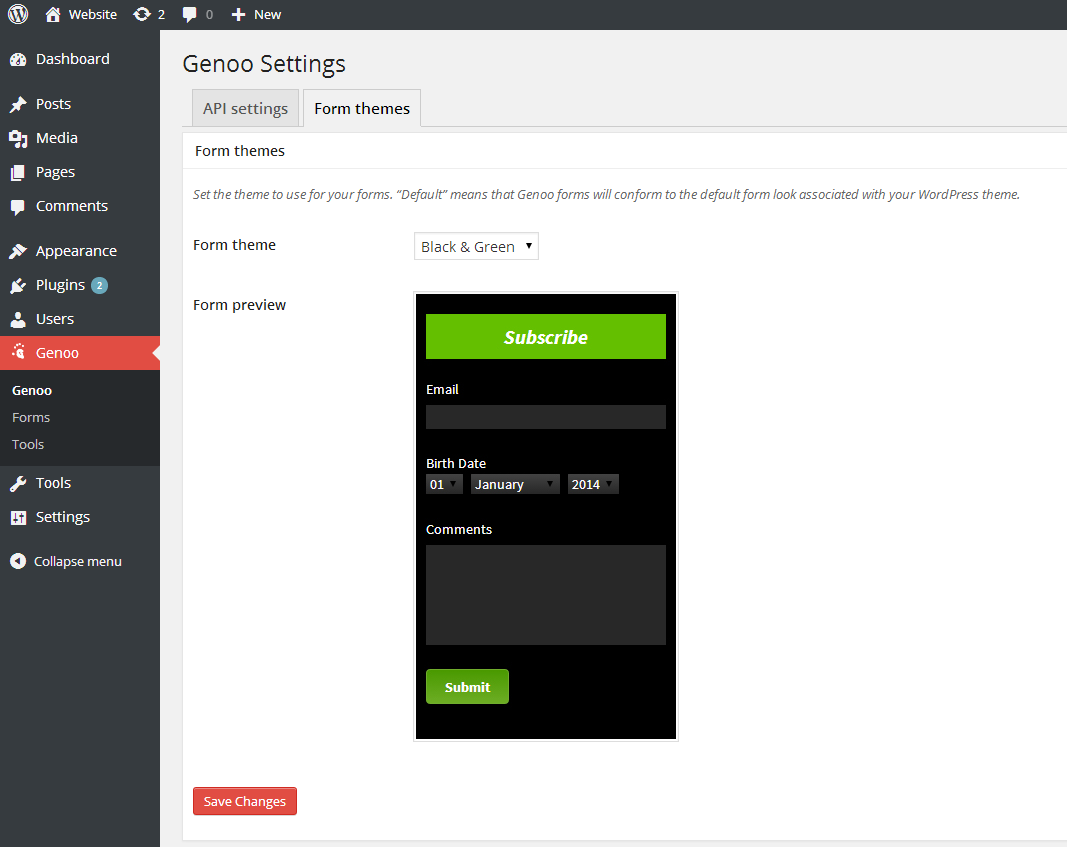Click the Posts pushpin icon
This screenshot has height=847, width=1067.
coord(18,104)
